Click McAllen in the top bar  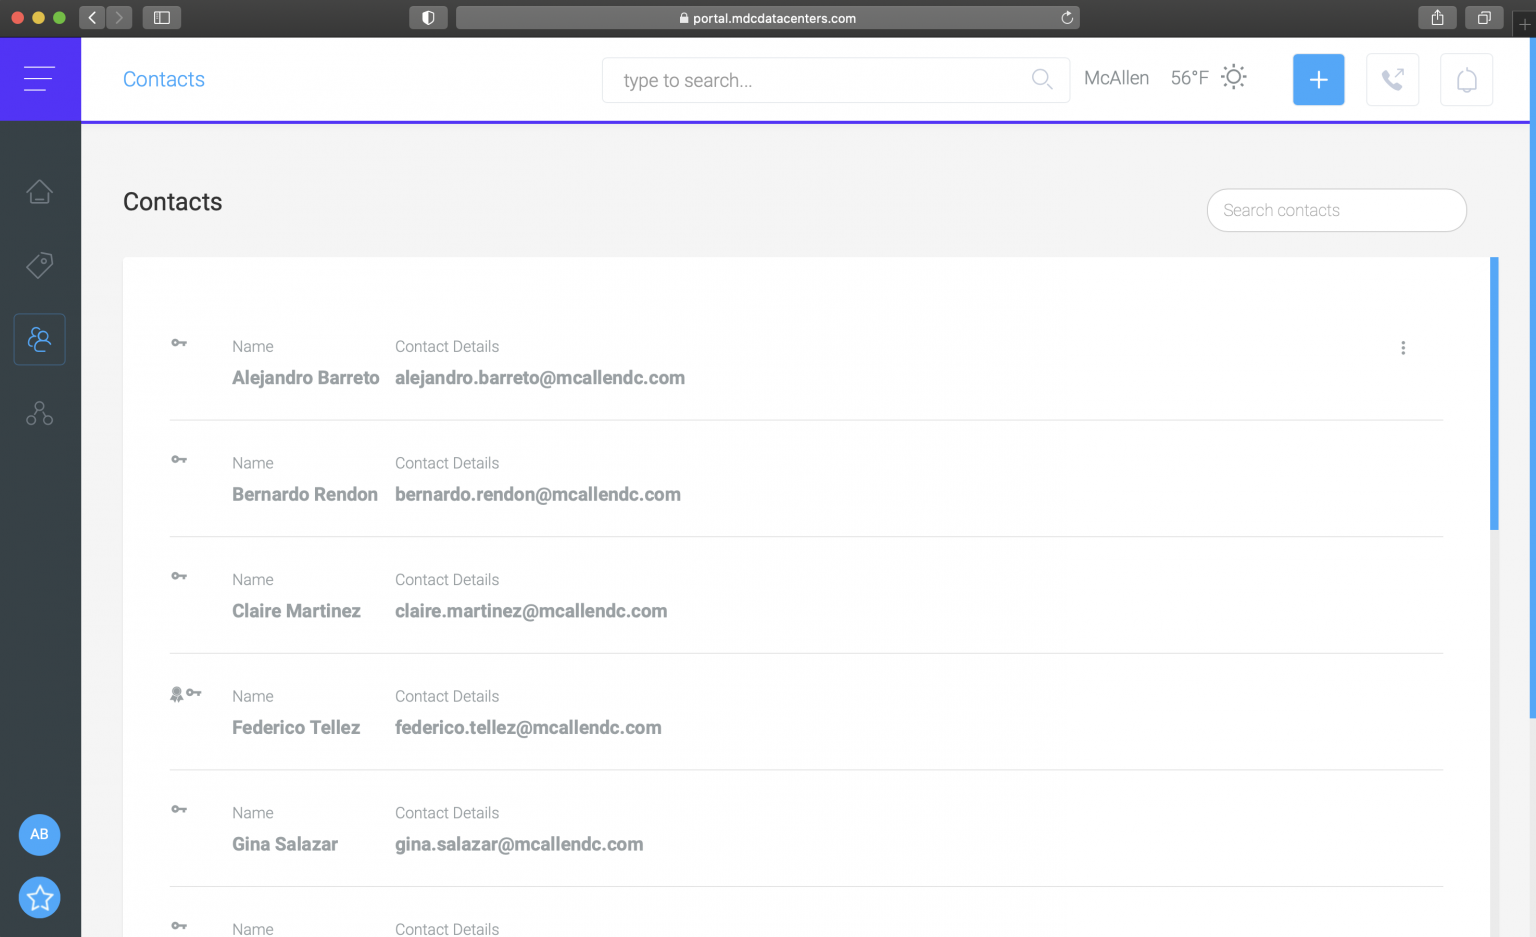pos(1116,77)
